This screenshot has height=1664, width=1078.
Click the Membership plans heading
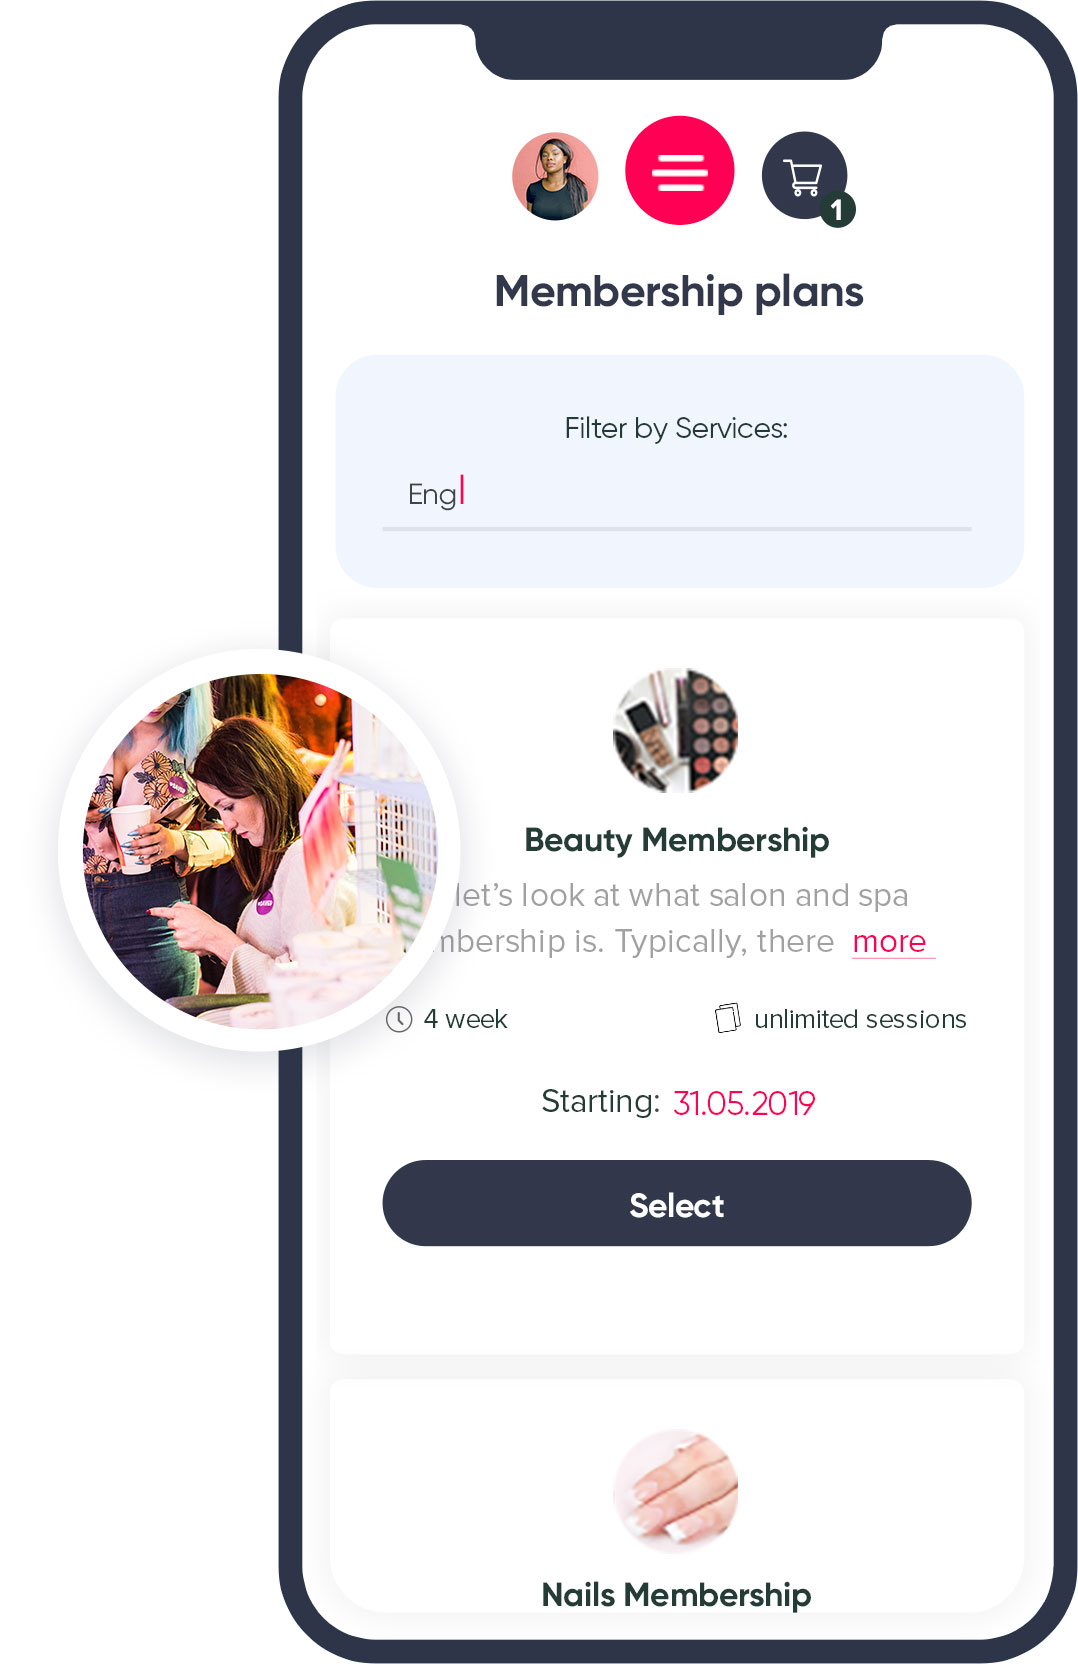[x=679, y=292]
